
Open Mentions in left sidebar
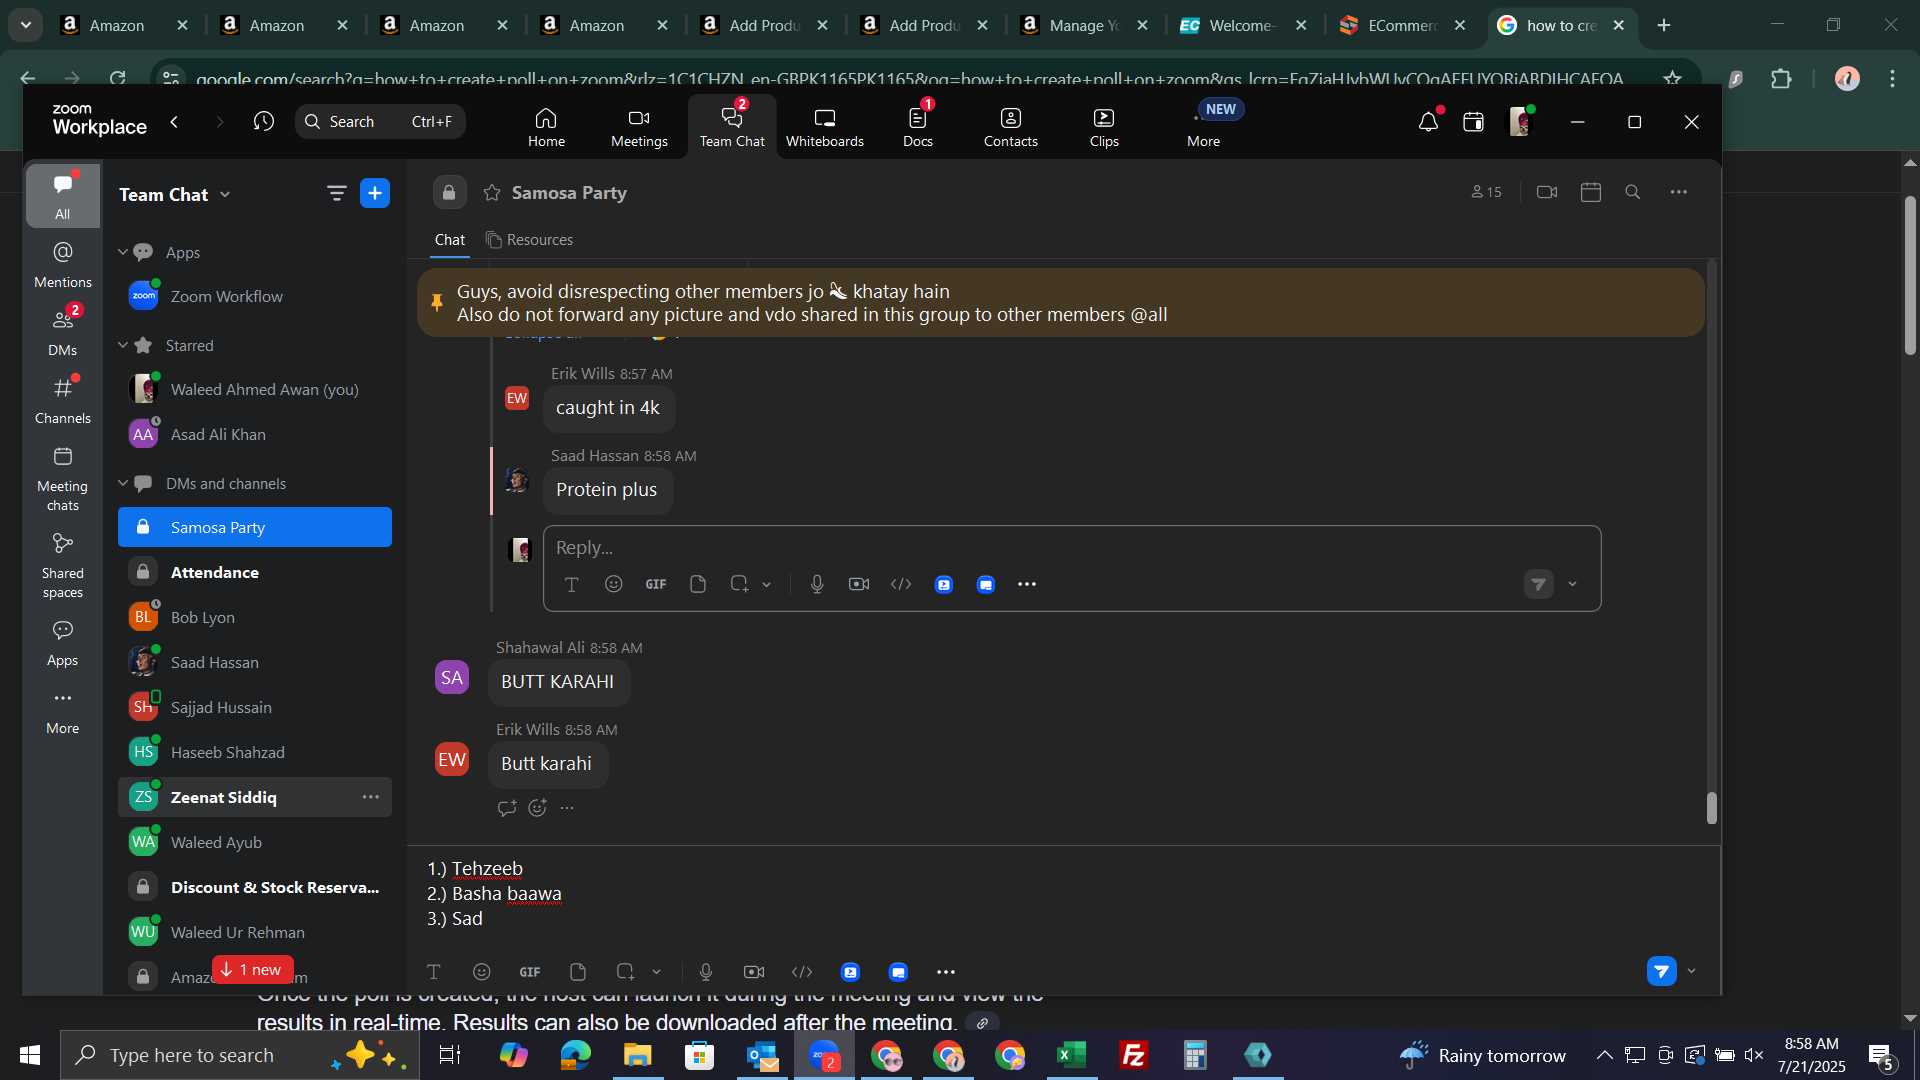point(62,264)
